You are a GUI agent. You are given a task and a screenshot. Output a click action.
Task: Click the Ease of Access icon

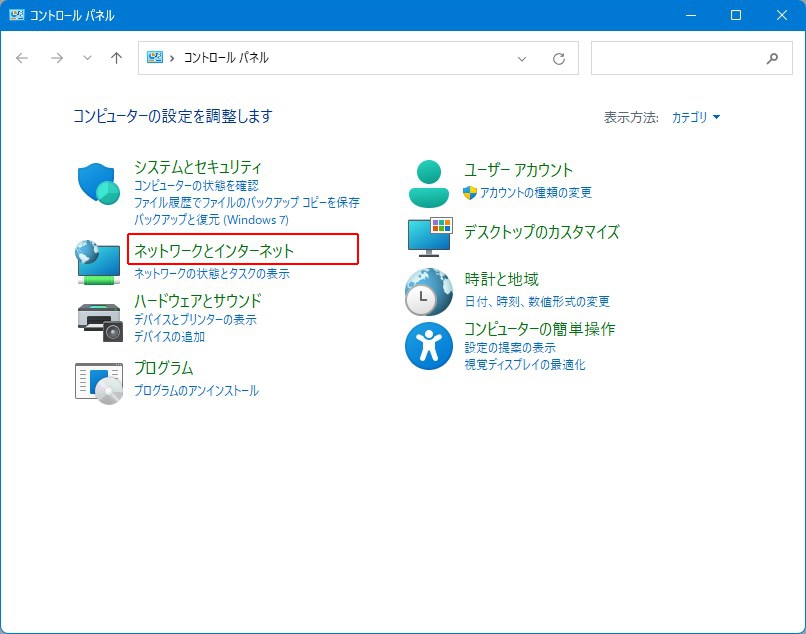(429, 345)
